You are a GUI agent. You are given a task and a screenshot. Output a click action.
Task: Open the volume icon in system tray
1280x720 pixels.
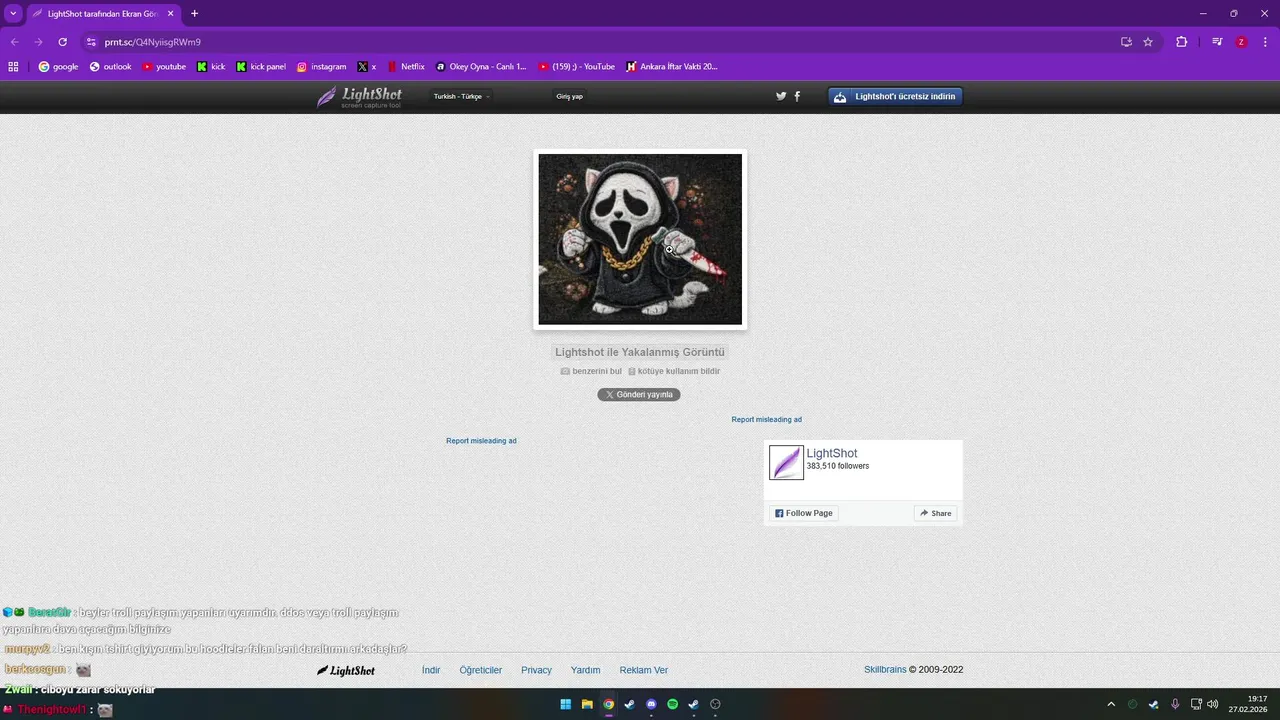(x=1213, y=704)
